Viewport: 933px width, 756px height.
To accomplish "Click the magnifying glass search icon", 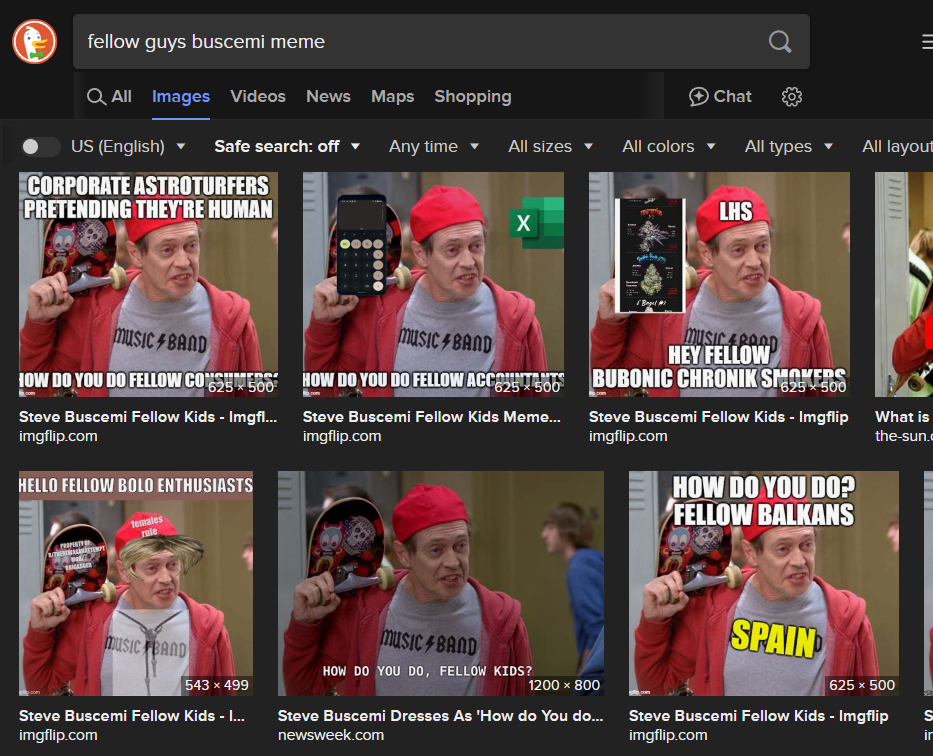I will [x=779, y=42].
